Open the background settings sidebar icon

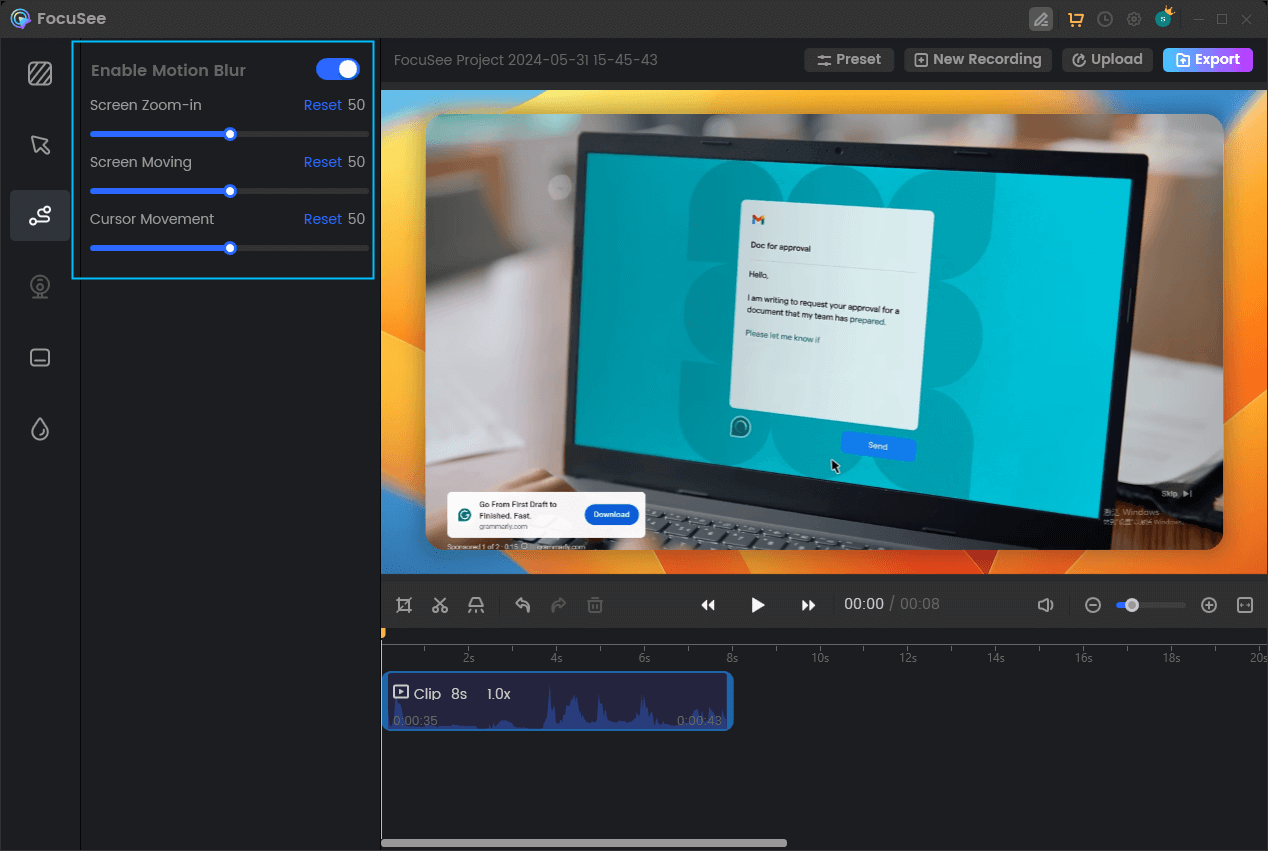40,74
